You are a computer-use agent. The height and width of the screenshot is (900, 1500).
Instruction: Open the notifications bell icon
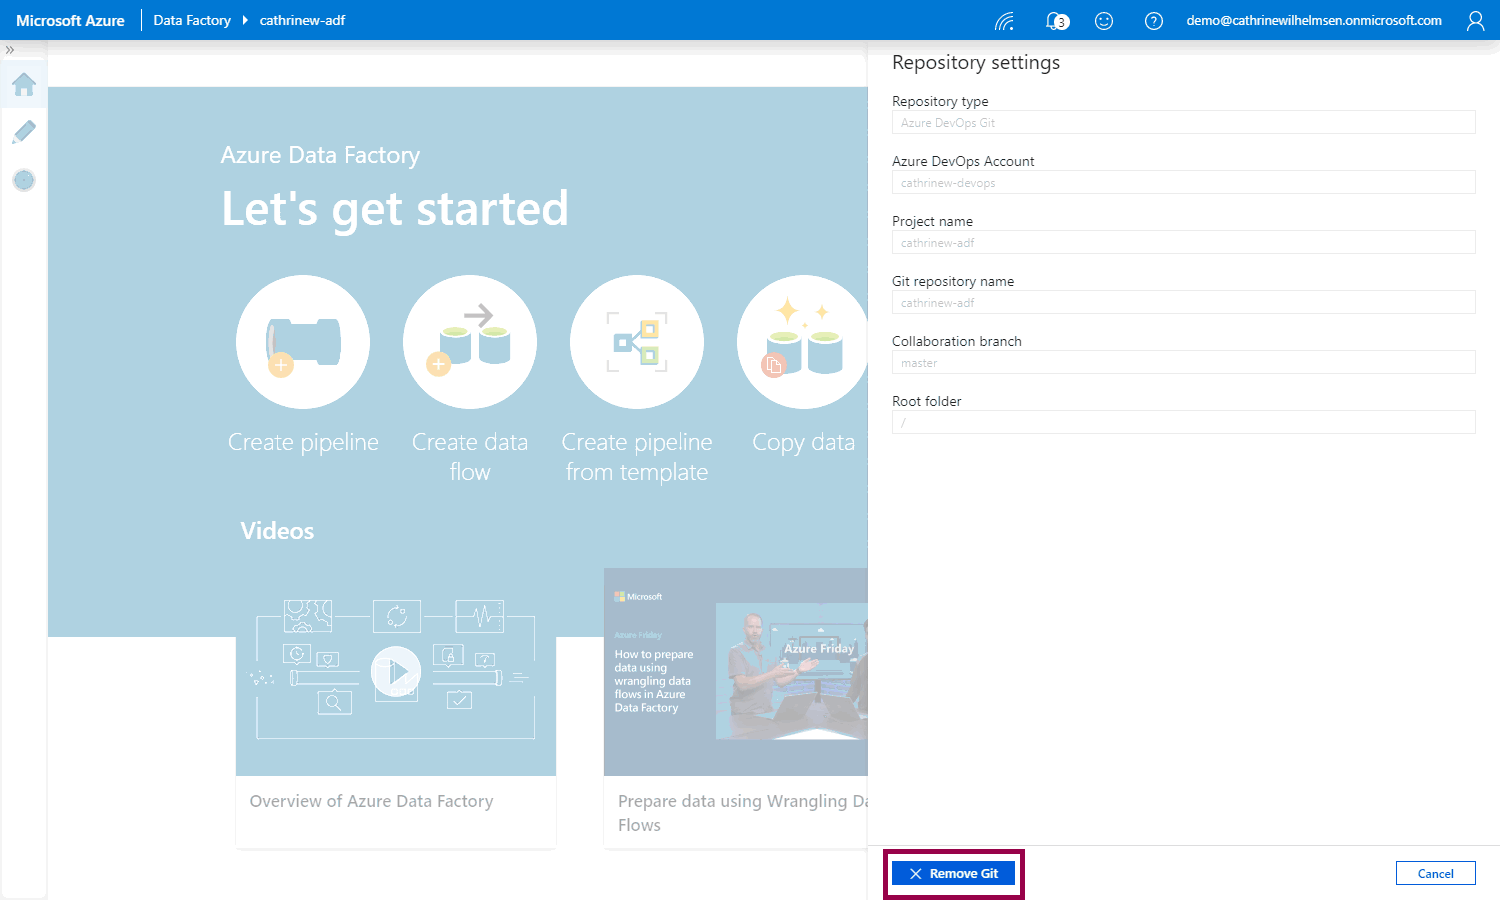pos(1056,21)
